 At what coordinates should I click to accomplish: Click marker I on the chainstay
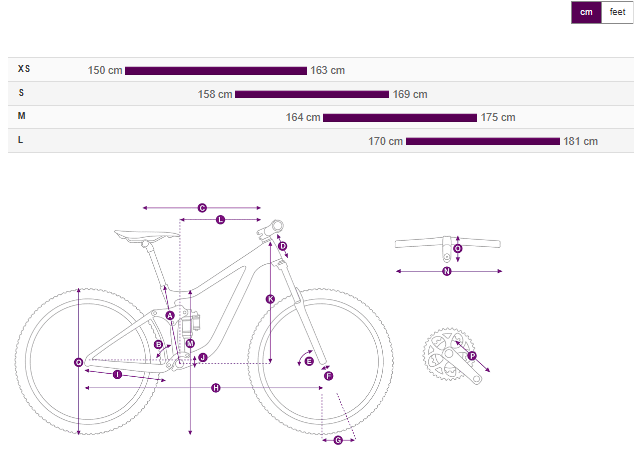coord(117,375)
